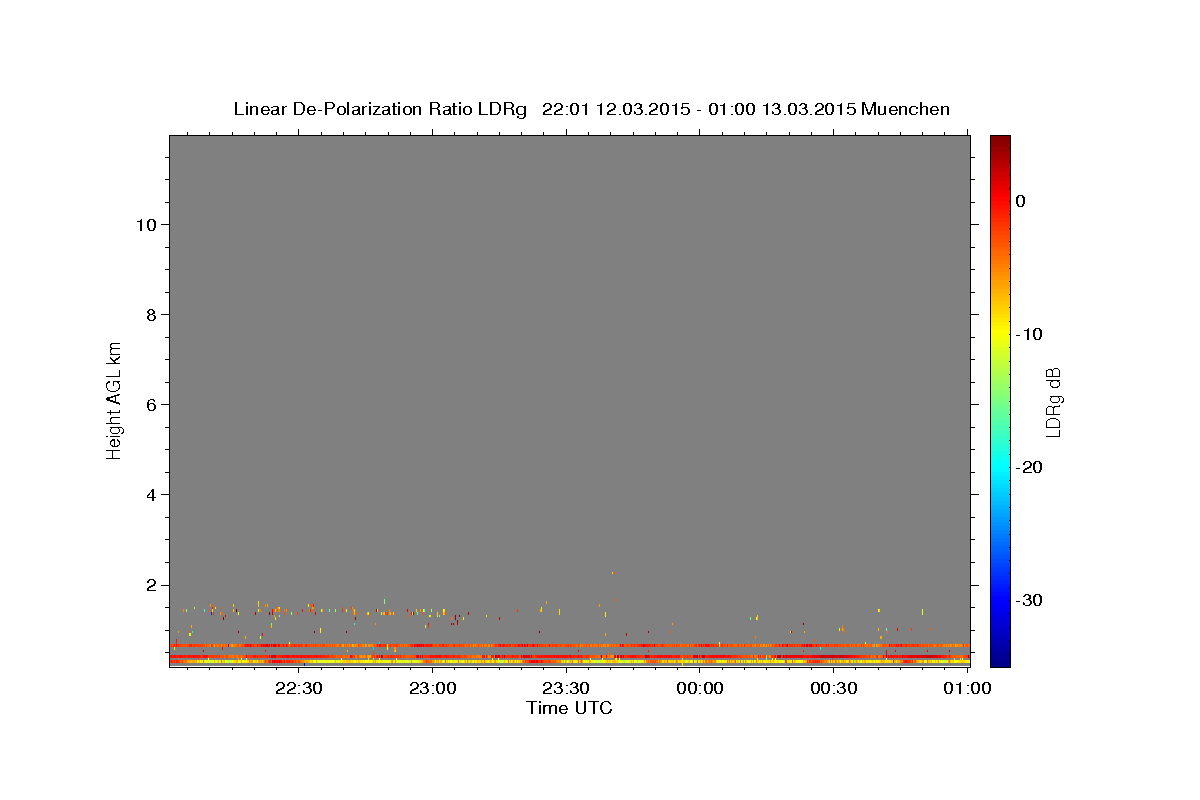Click the 'LDRg dB' colorbar label
Image resolution: width=1200 pixels, height=800 pixels.
tap(1052, 403)
